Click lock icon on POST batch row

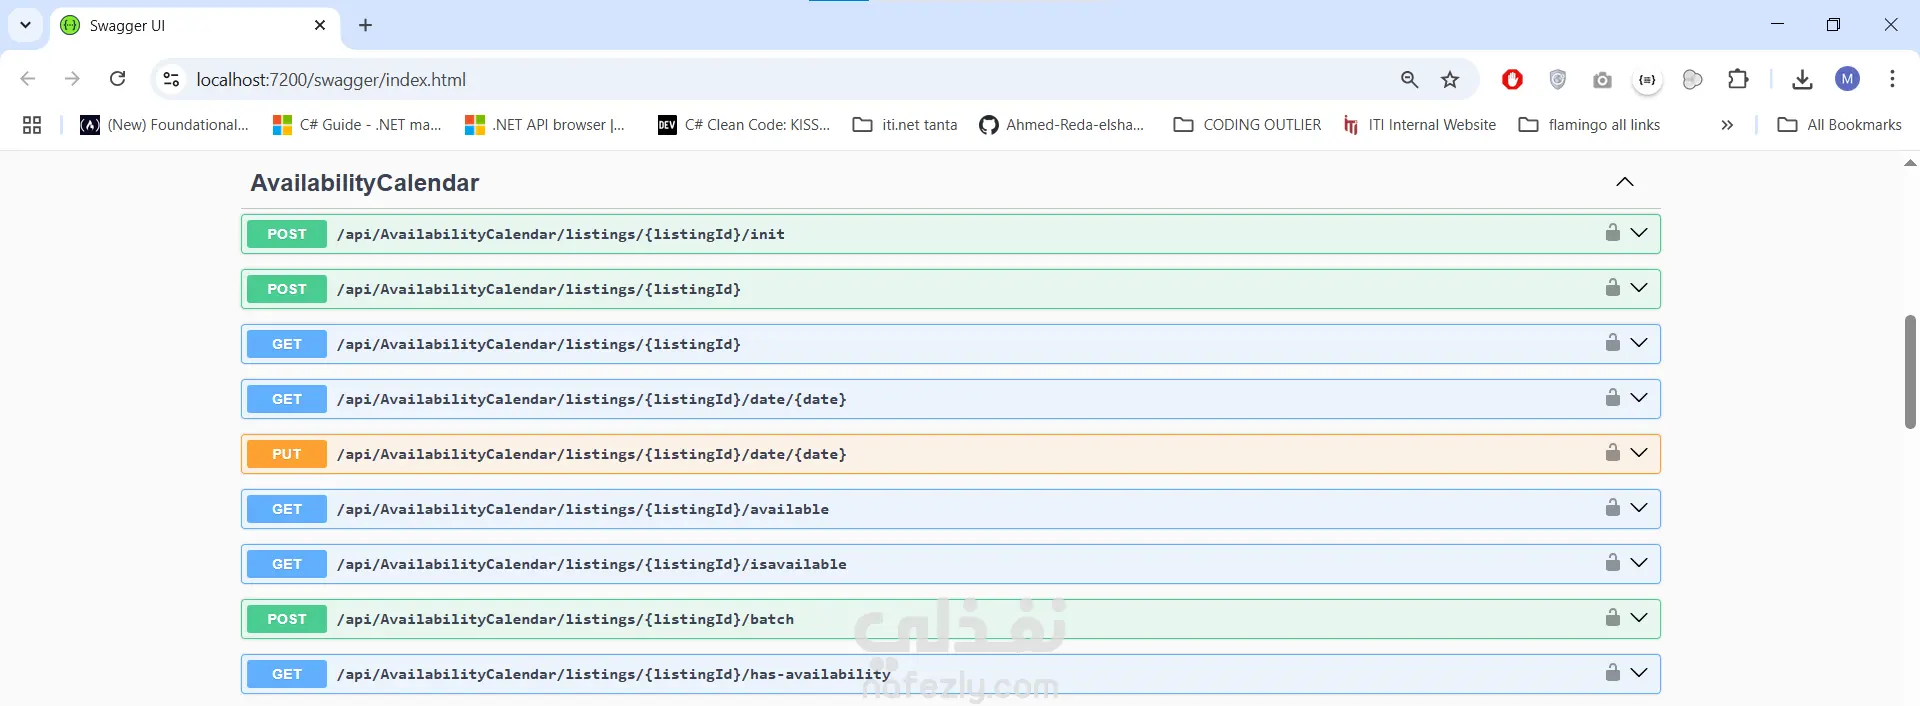(x=1612, y=618)
